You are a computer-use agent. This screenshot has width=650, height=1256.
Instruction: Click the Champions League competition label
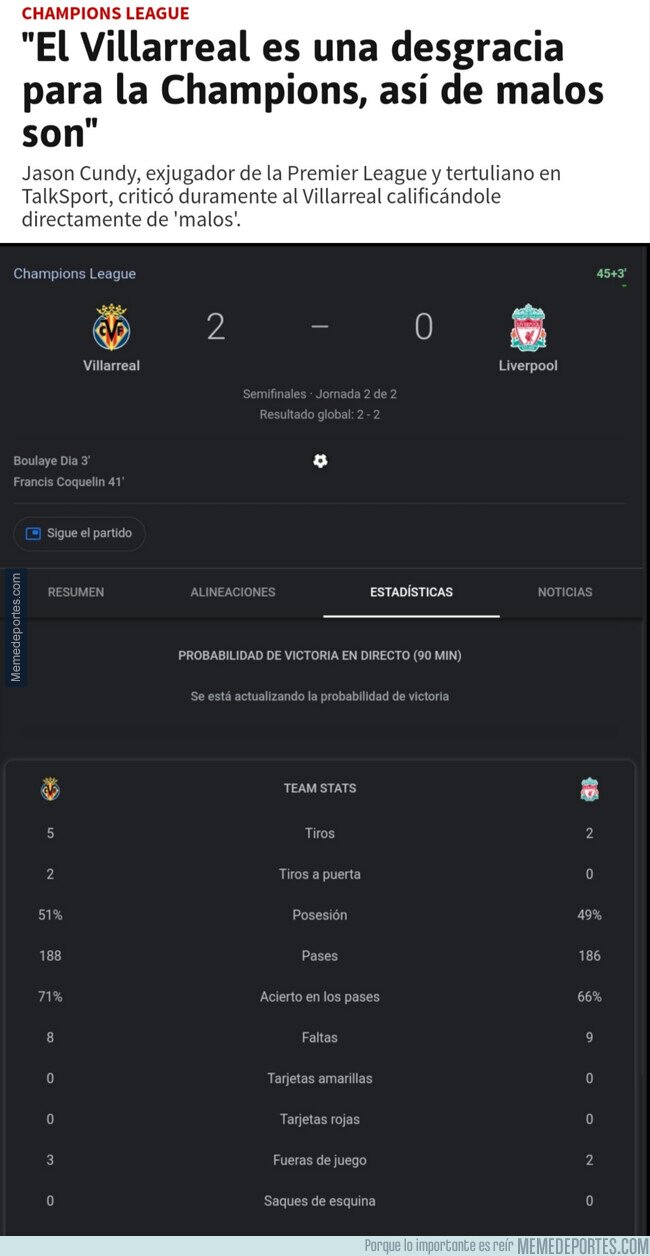coord(74,274)
